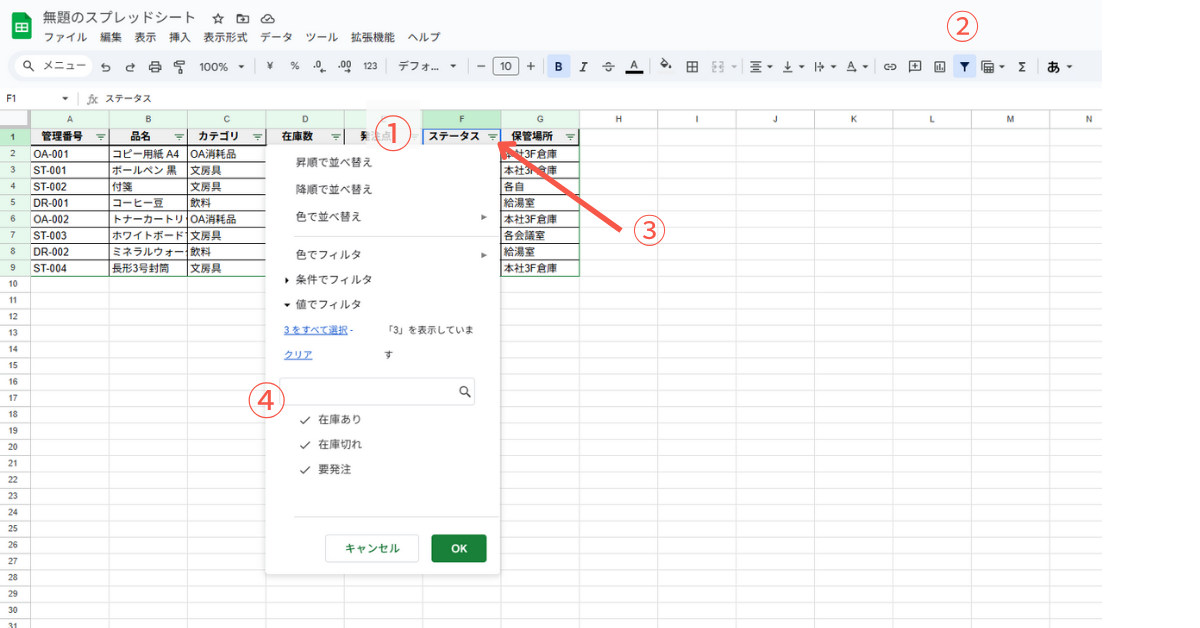Screen dimensions: 1200x628
Task: Open filter dropdown on カテゴリ column header
Action: pos(257,137)
